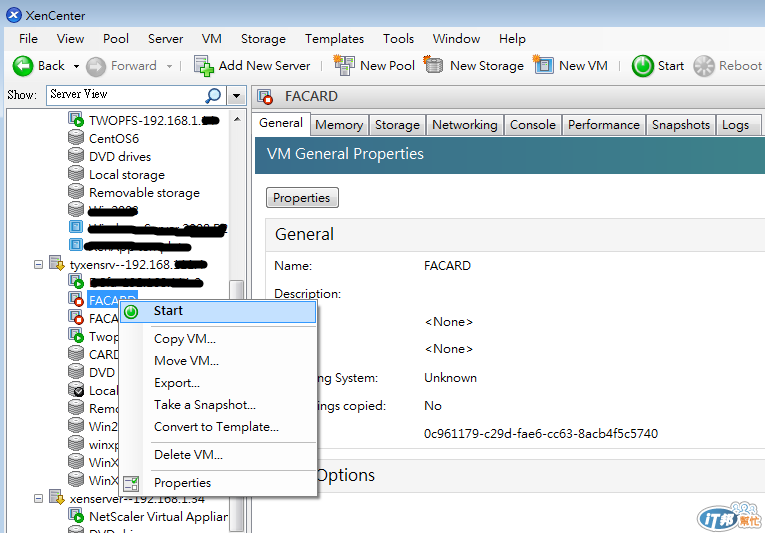Select the General tab

pos(281,123)
